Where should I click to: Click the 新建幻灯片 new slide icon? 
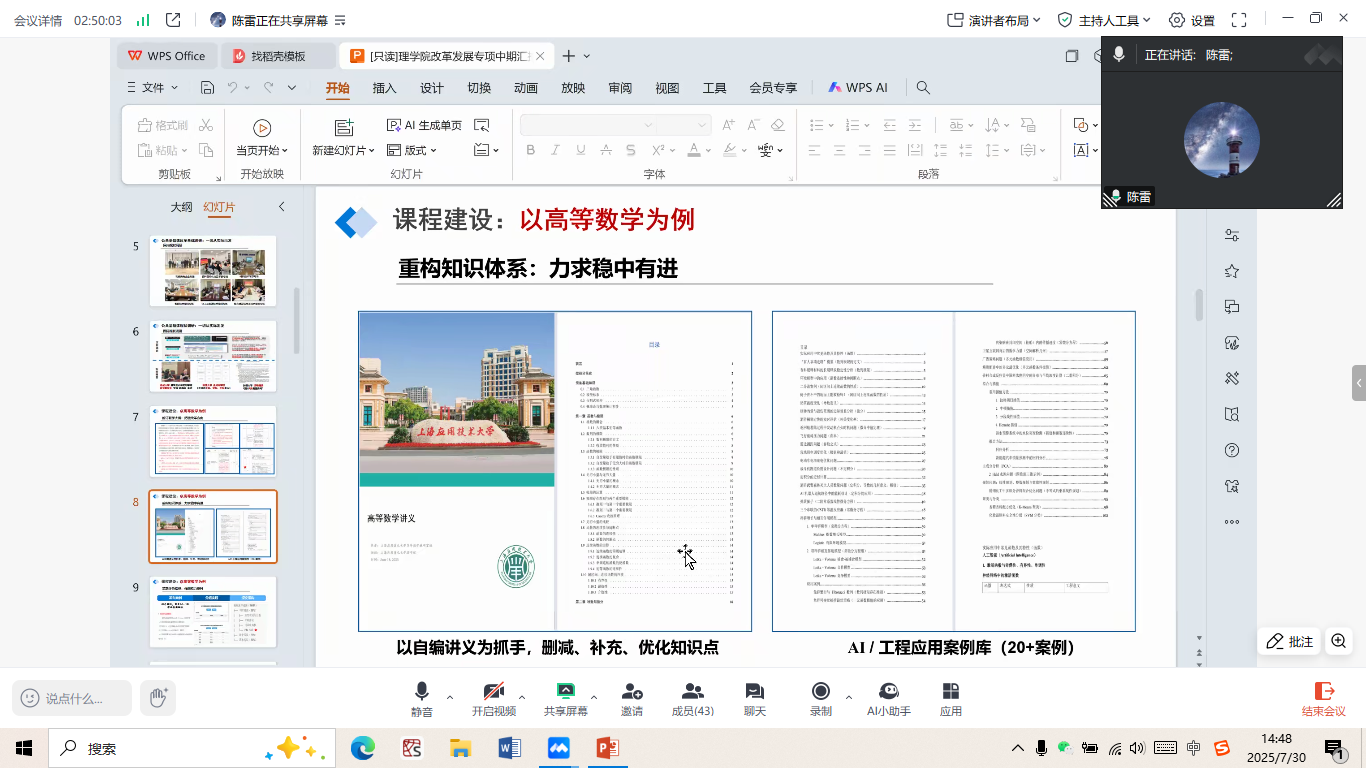coord(344,127)
